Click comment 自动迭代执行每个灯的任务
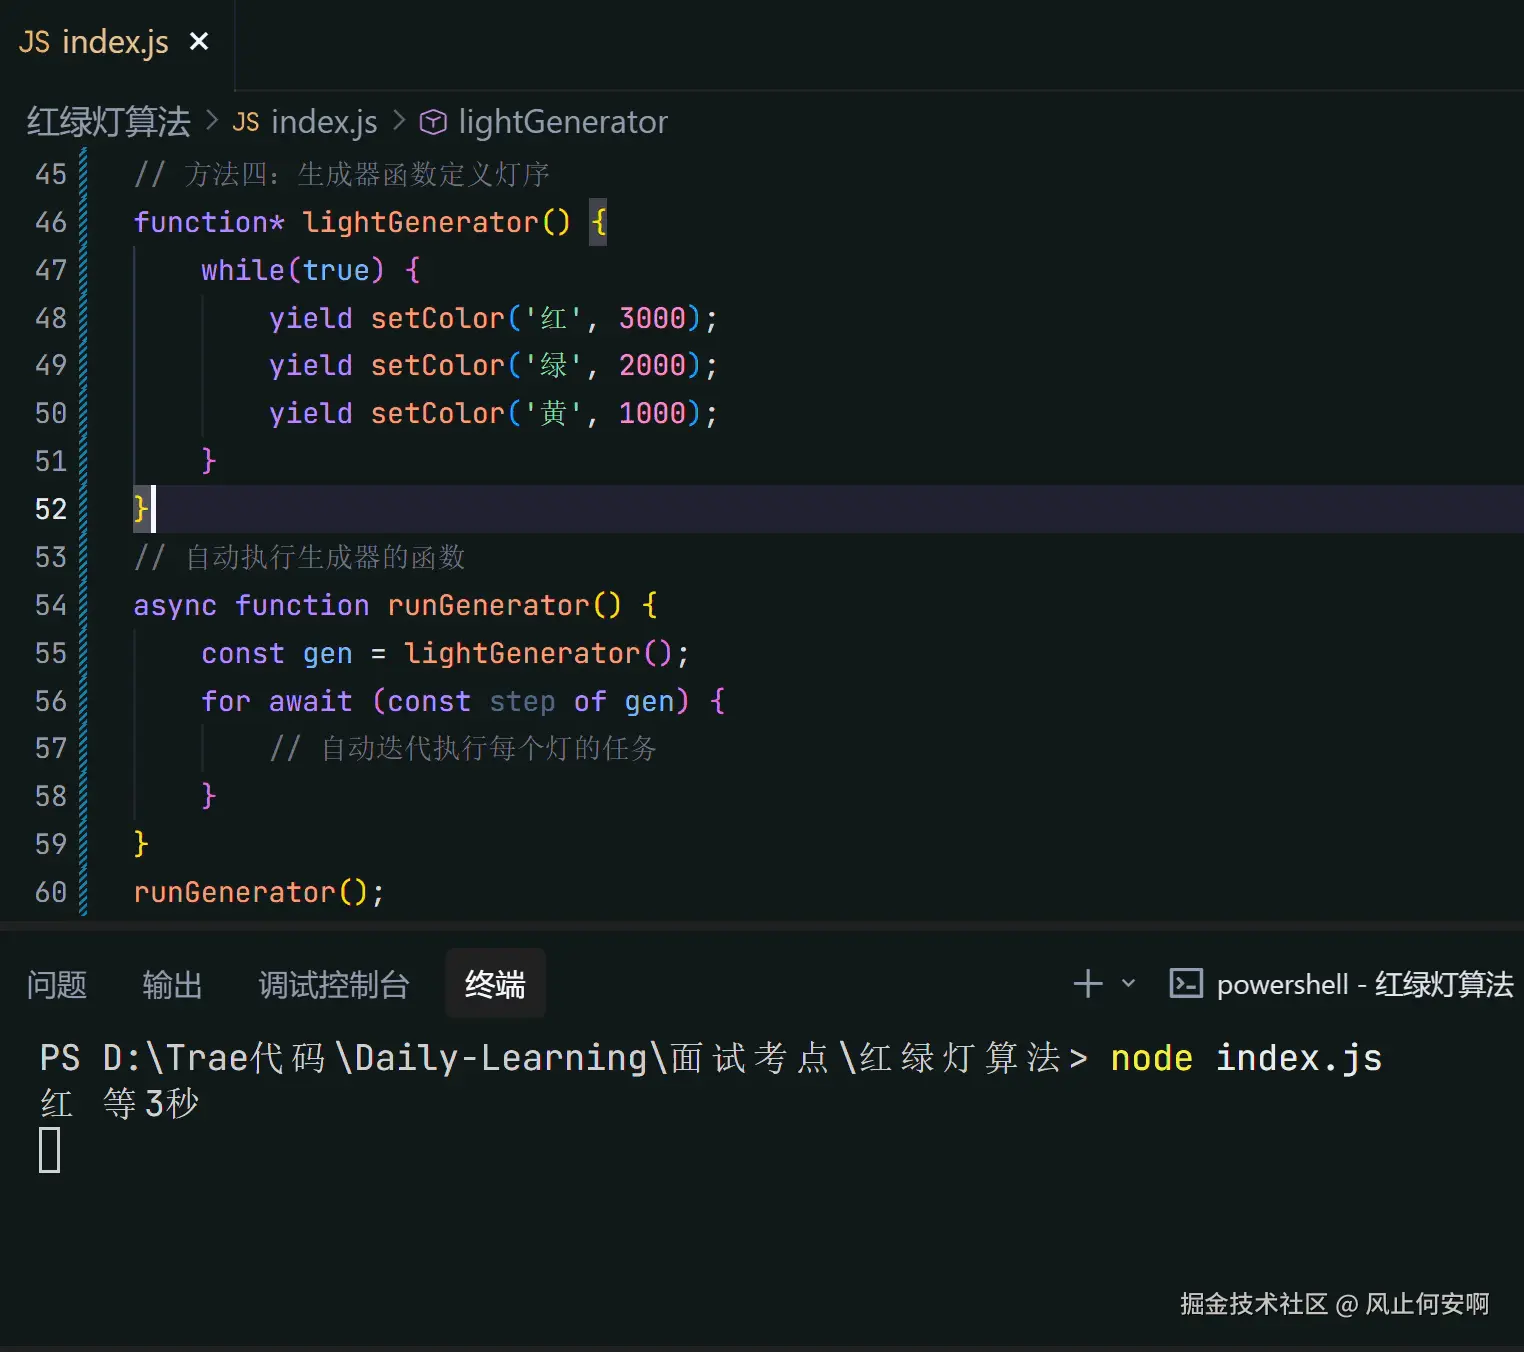The width and height of the screenshot is (1524, 1352). coord(463,748)
